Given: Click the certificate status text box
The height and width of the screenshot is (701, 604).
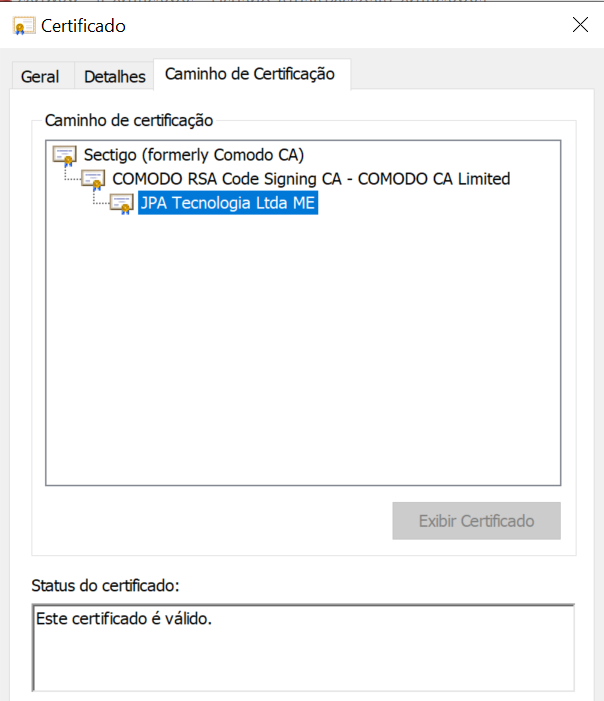Looking at the screenshot, I should pos(303,647).
